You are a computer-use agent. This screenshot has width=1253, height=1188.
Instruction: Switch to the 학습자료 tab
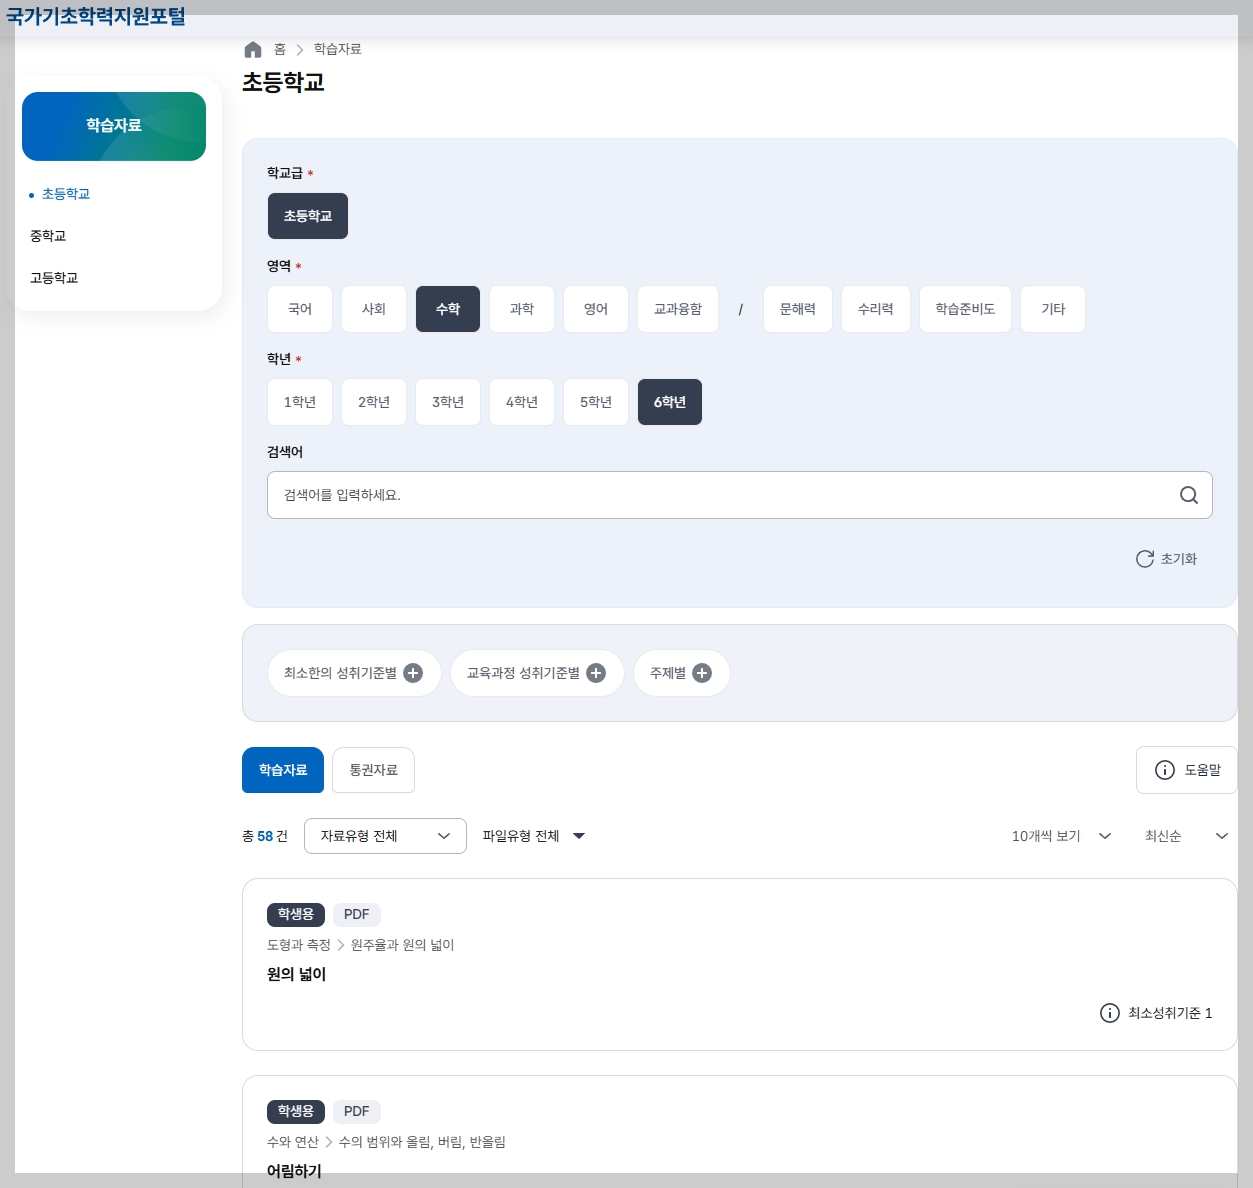point(283,770)
